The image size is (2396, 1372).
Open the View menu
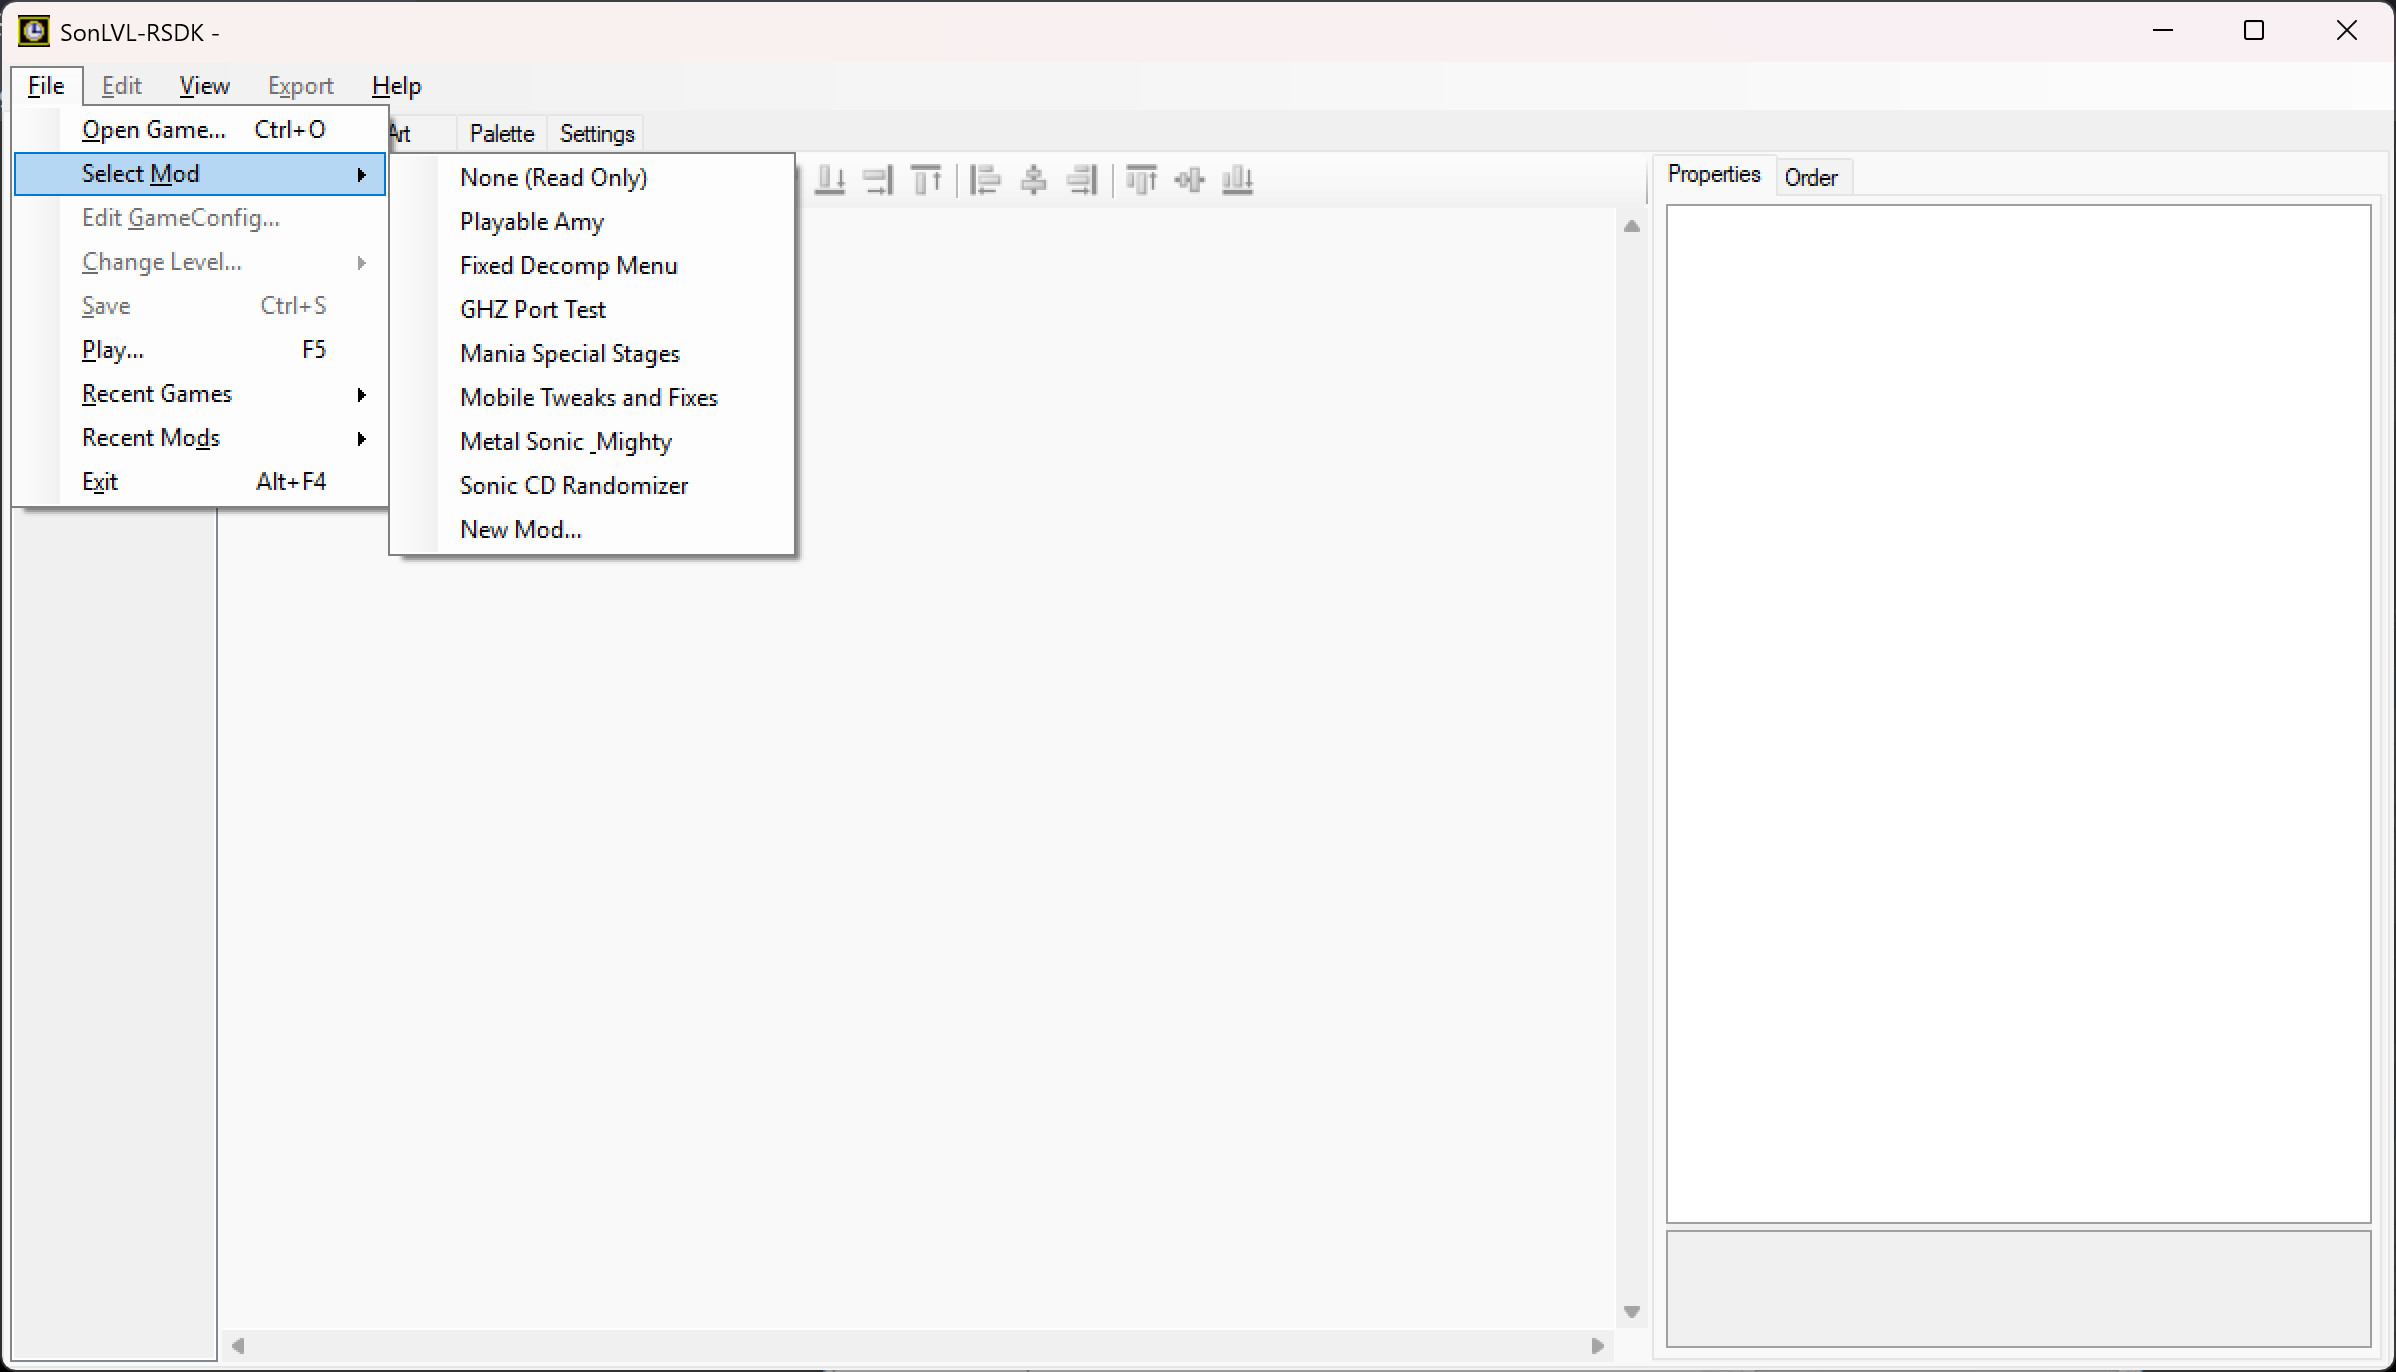[204, 86]
